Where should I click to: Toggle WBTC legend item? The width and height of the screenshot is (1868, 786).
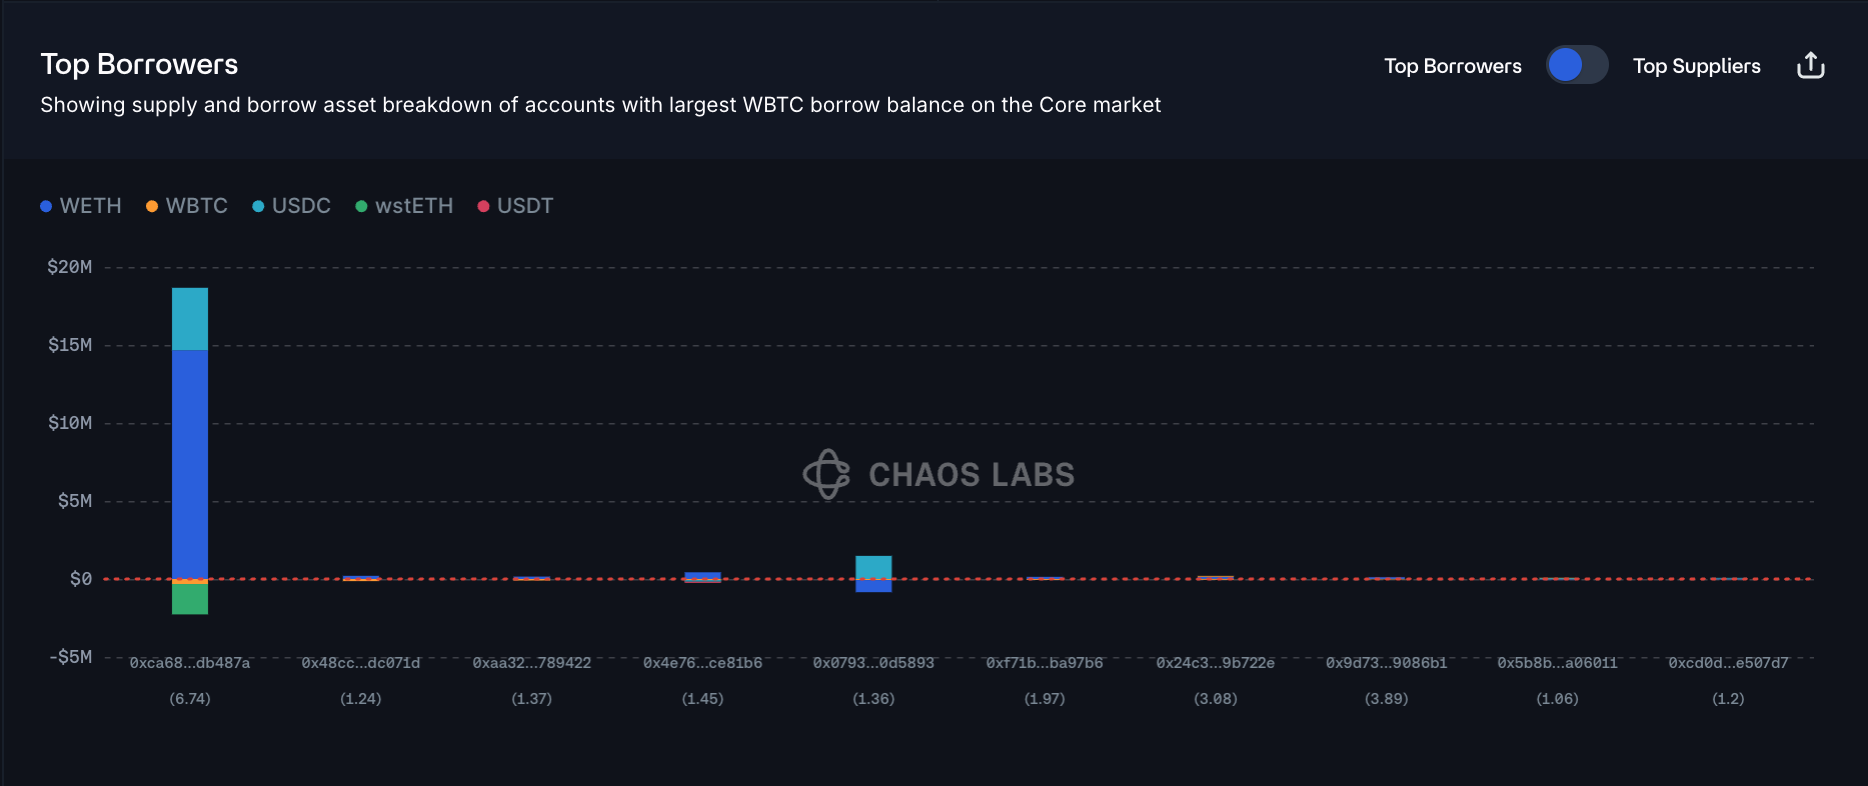(187, 206)
